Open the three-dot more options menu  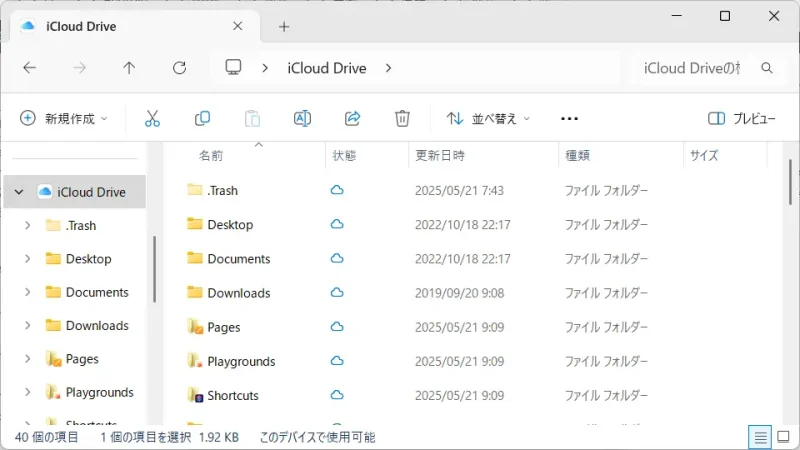570,118
